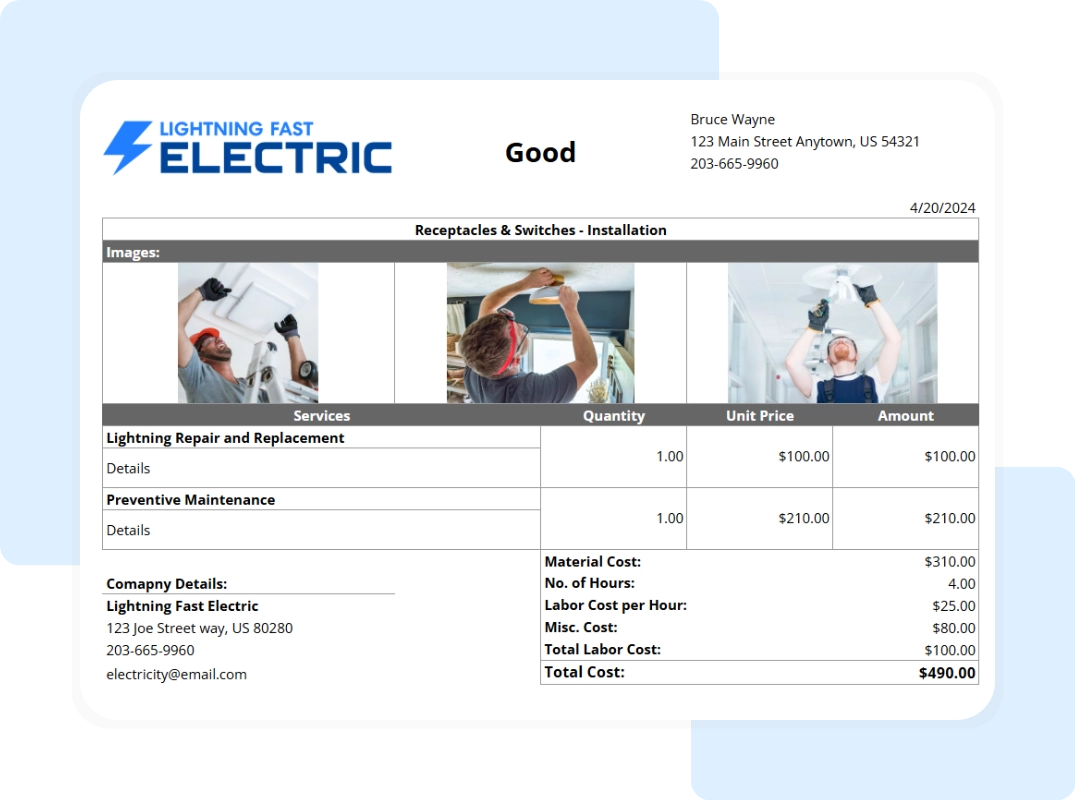The width and height of the screenshot is (1075, 800).
Task: Click the Services column header
Action: coord(321,415)
